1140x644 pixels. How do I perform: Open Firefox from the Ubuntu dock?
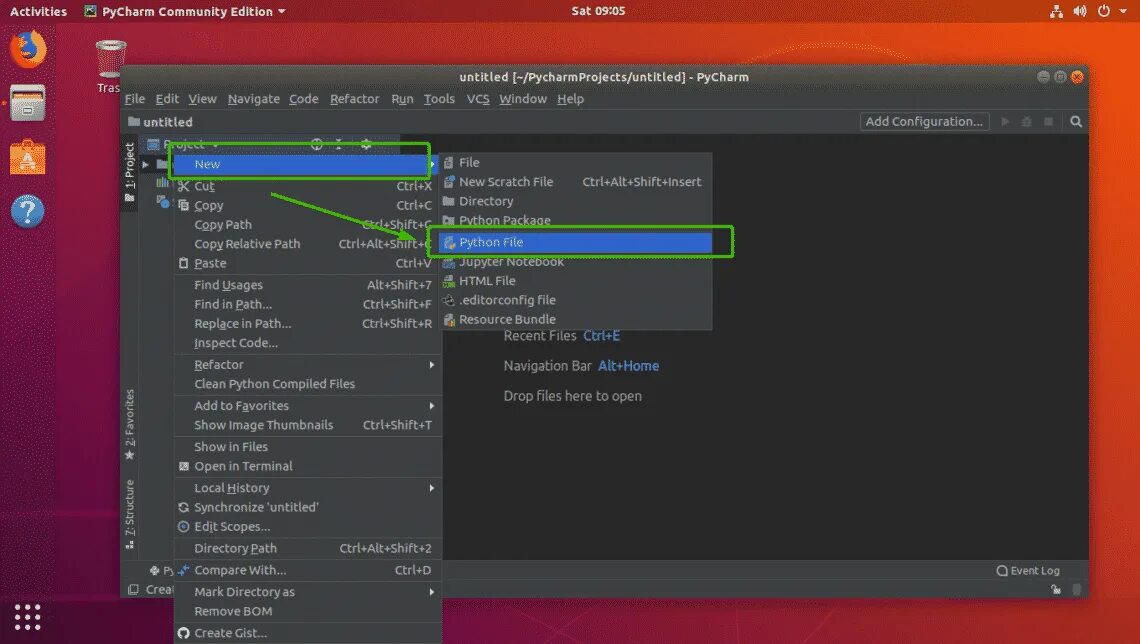[28, 49]
